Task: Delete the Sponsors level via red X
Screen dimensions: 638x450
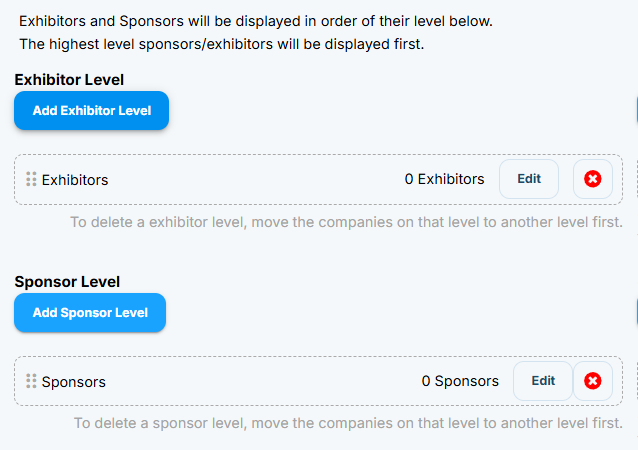Action: (x=593, y=381)
